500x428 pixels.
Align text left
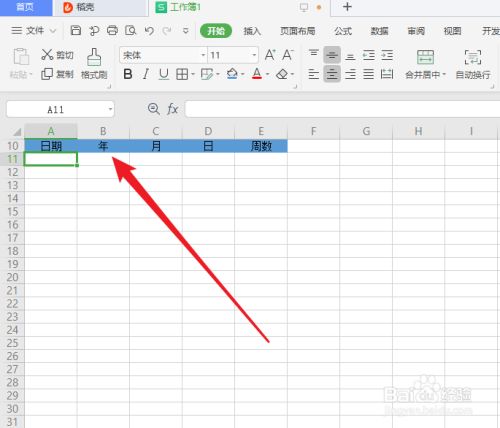click(314, 74)
